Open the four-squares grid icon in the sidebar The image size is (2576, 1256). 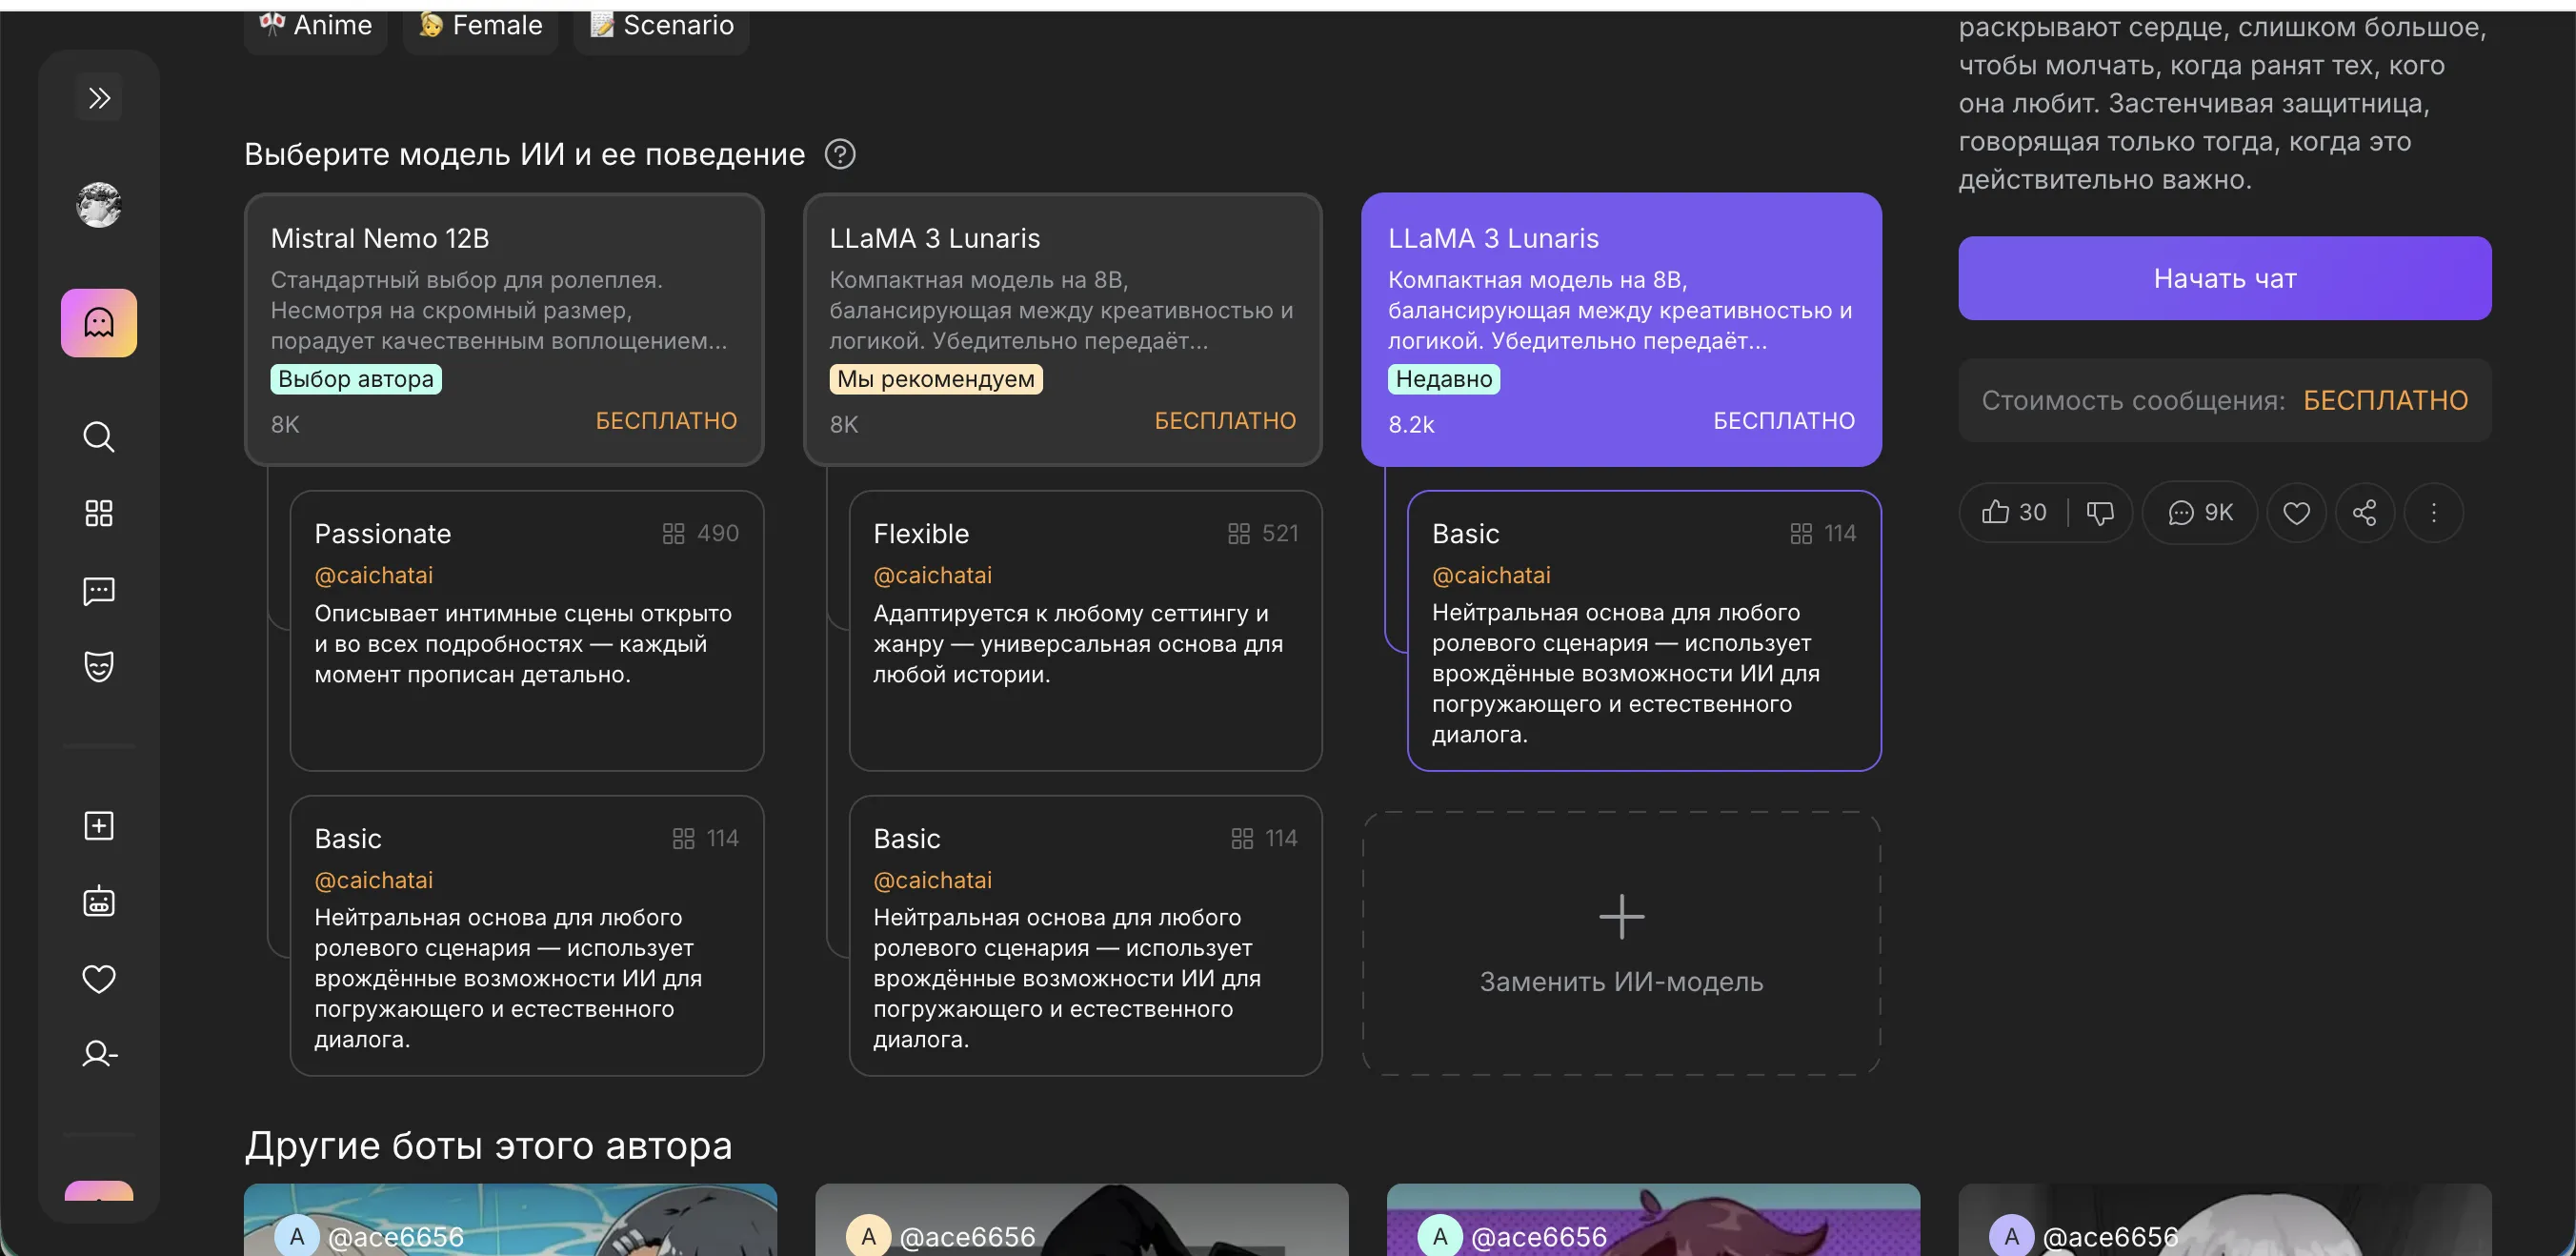99,514
